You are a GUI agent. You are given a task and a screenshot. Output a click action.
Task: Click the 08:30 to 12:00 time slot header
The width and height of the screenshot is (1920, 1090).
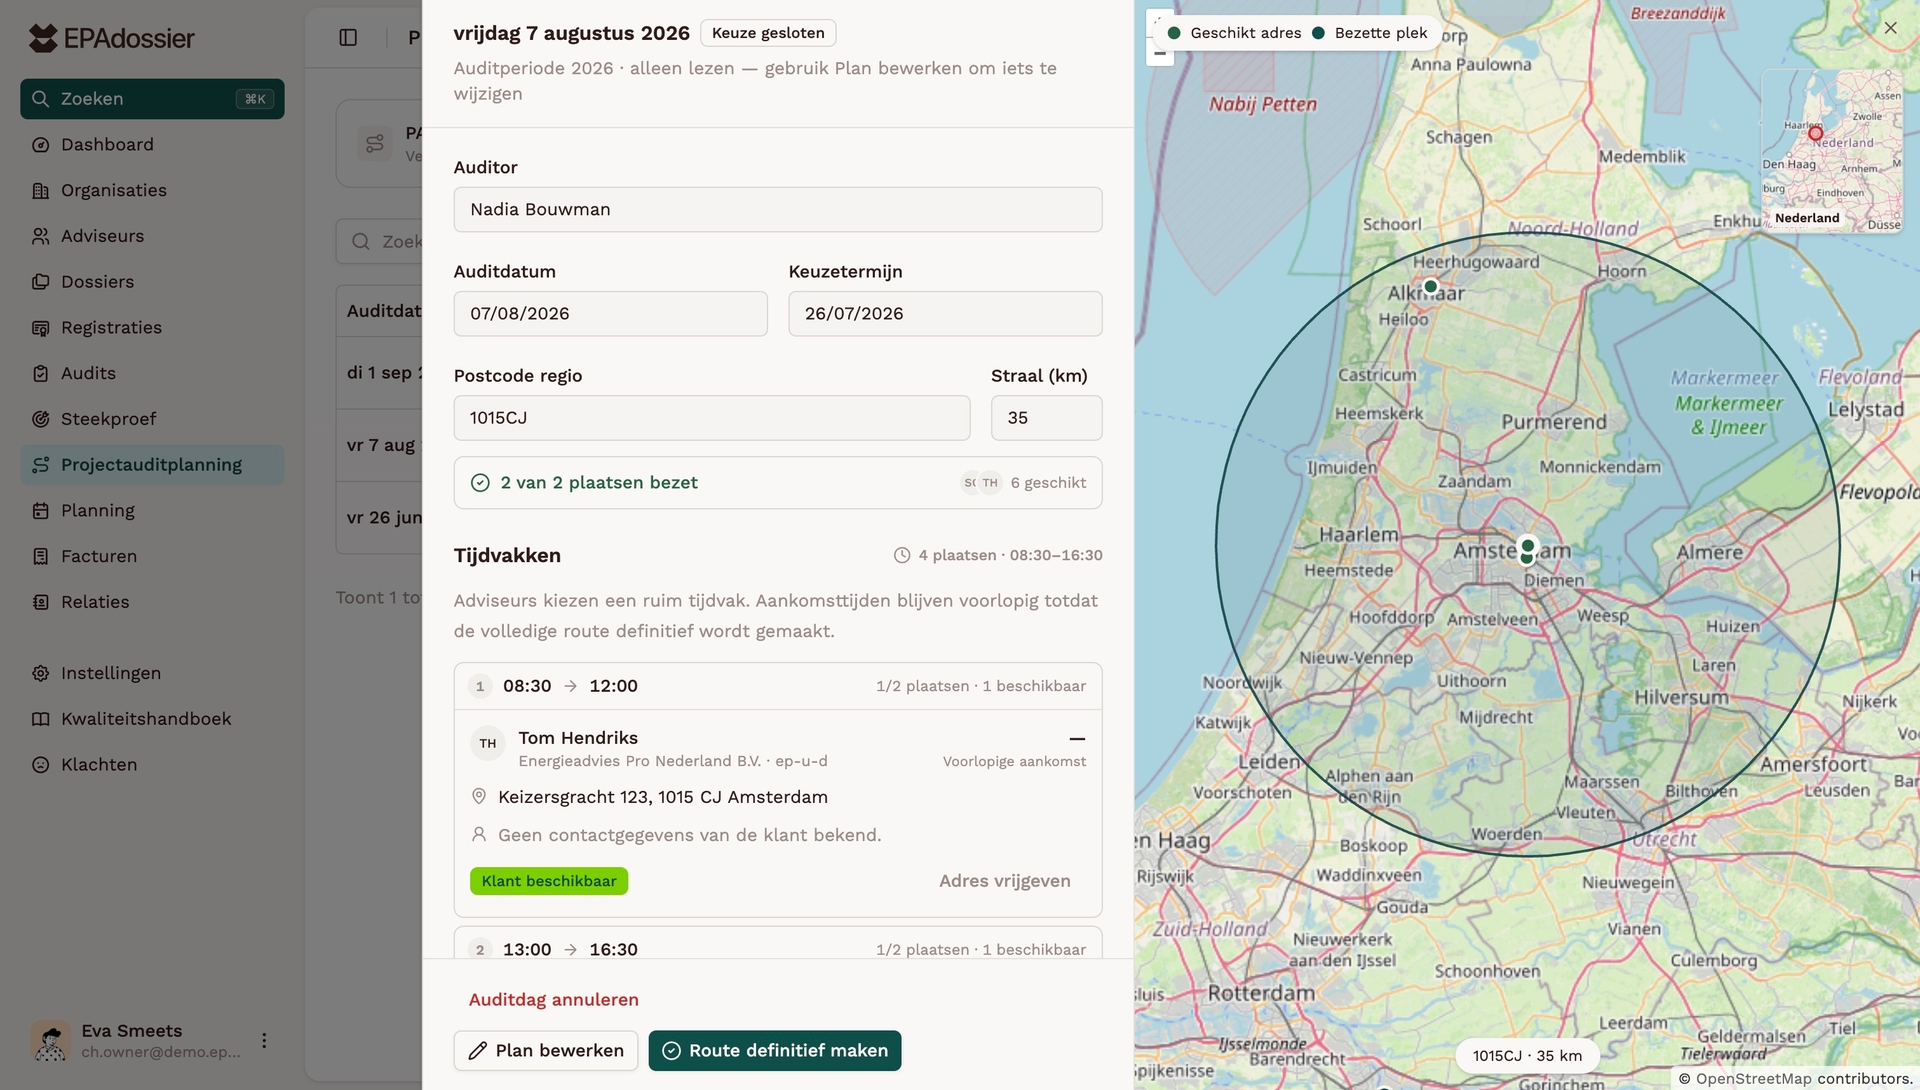(778, 686)
